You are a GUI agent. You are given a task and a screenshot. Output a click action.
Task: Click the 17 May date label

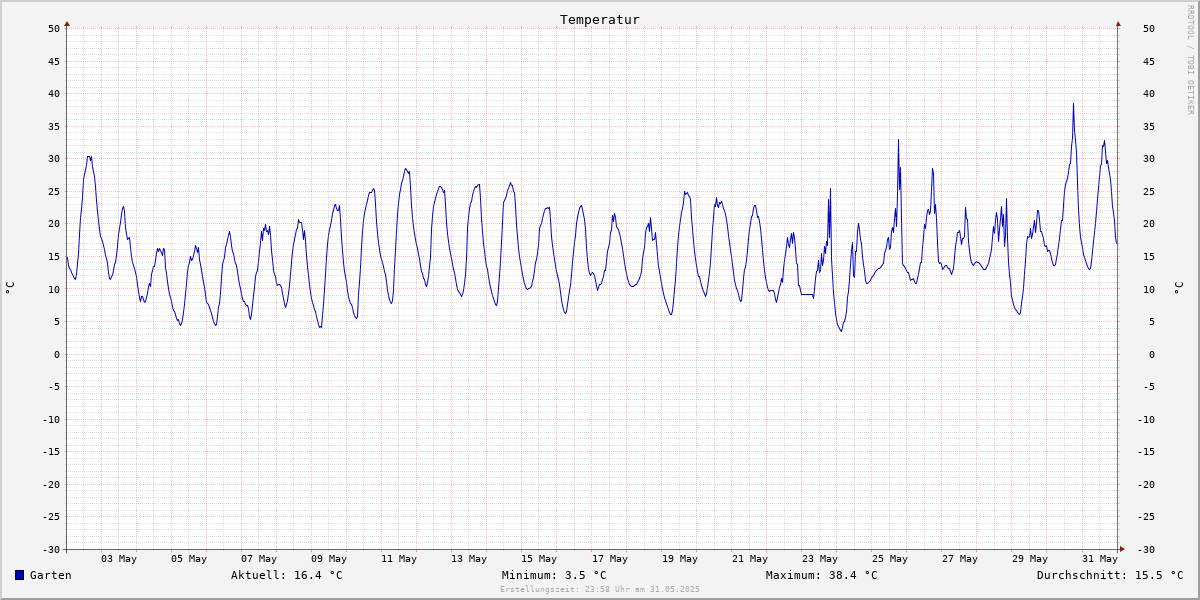click(610, 558)
